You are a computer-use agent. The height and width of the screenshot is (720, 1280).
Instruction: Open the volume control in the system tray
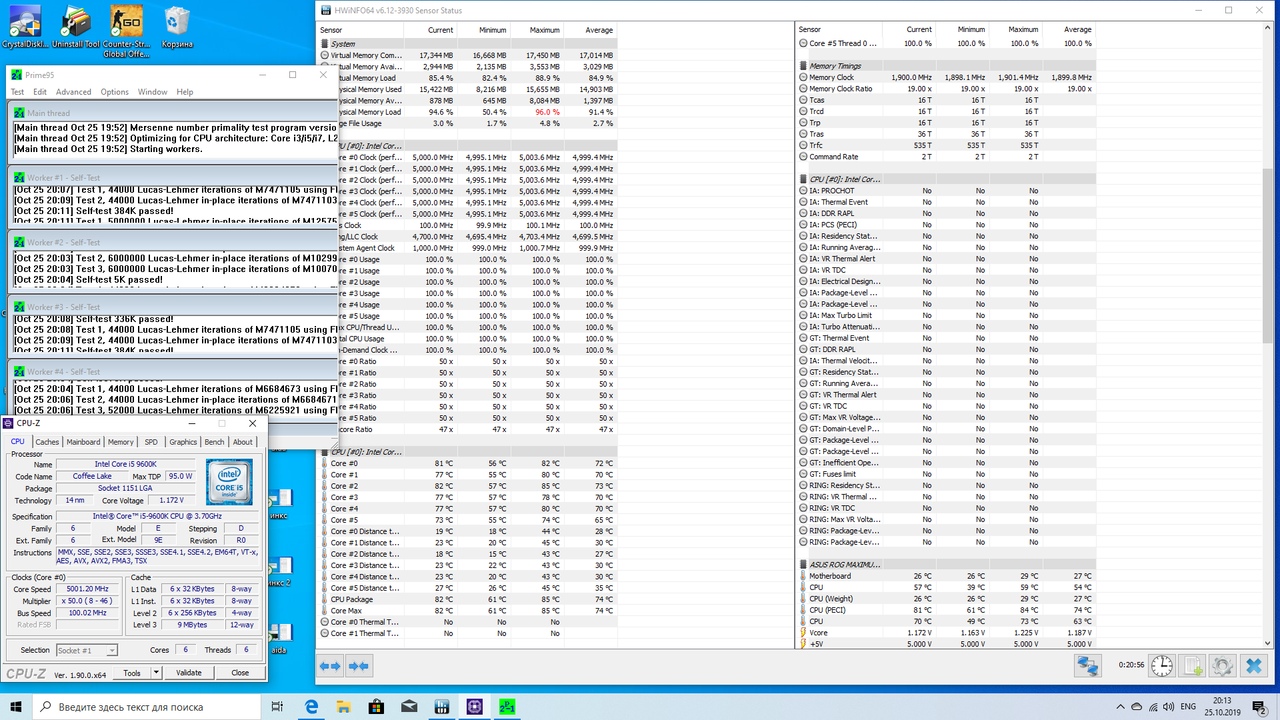point(1170,706)
